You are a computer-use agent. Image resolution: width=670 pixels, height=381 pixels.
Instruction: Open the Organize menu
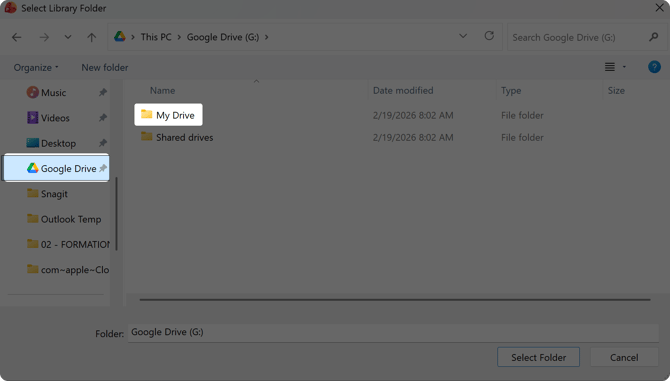click(x=36, y=67)
